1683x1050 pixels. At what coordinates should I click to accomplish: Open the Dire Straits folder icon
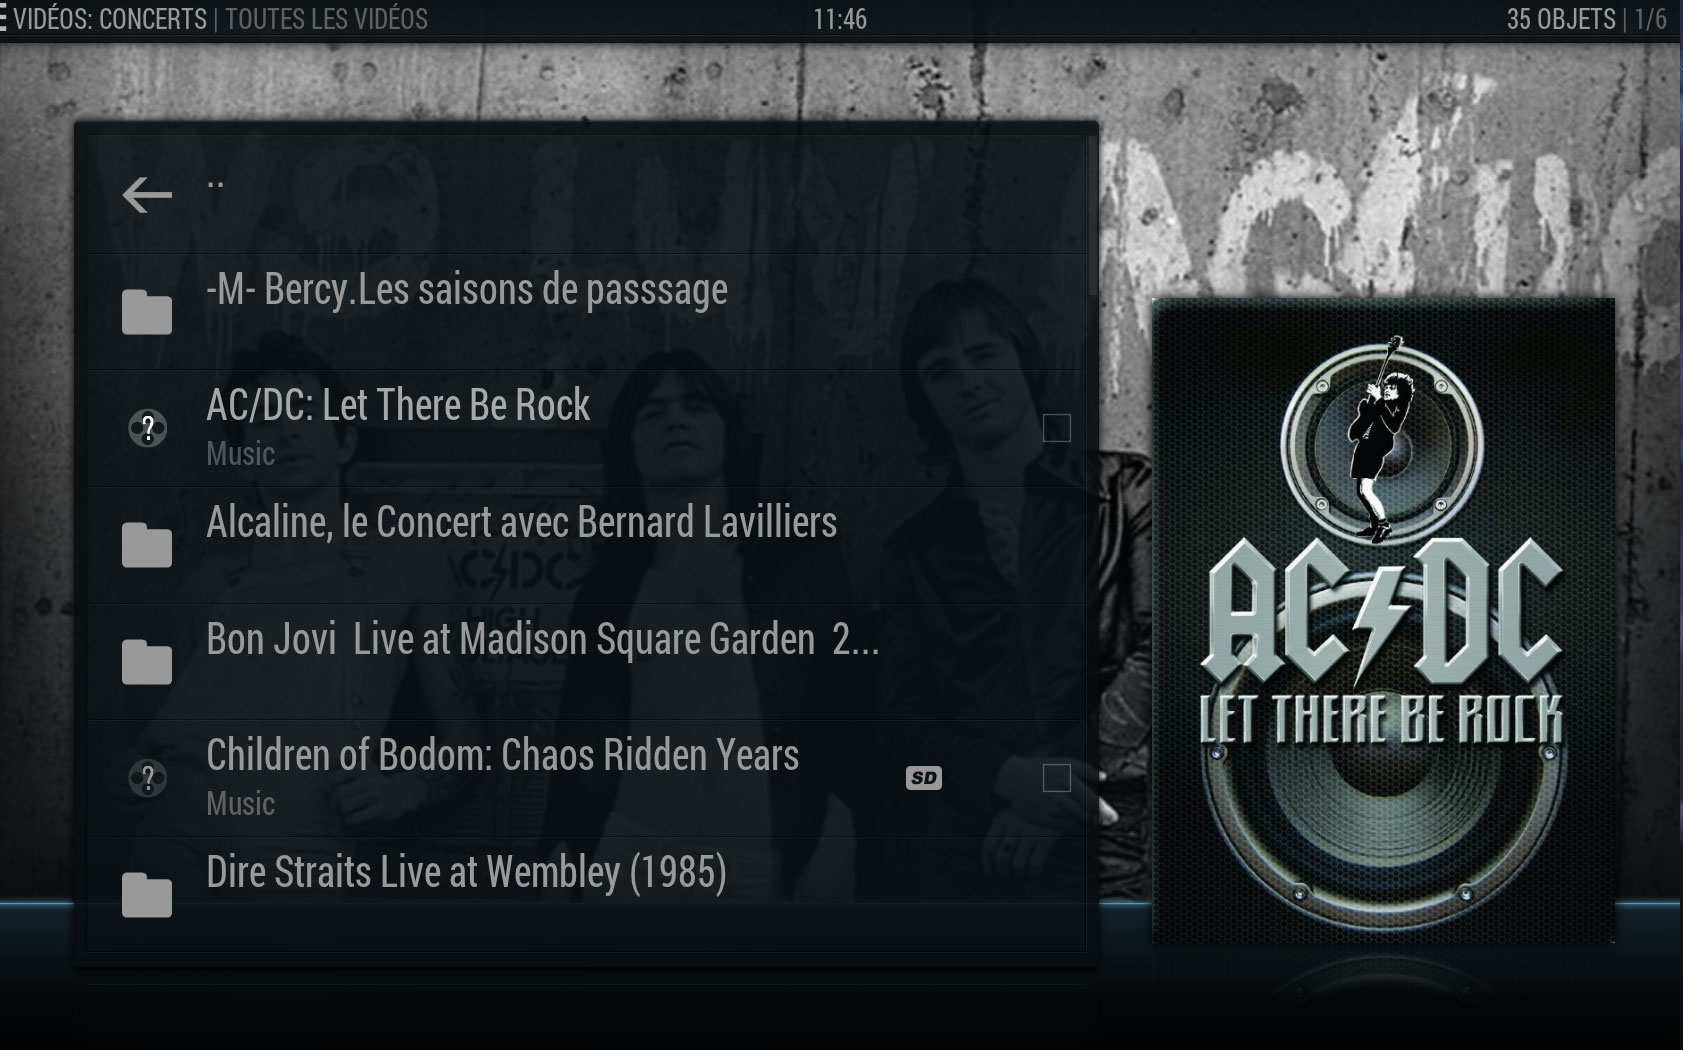tap(147, 895)
